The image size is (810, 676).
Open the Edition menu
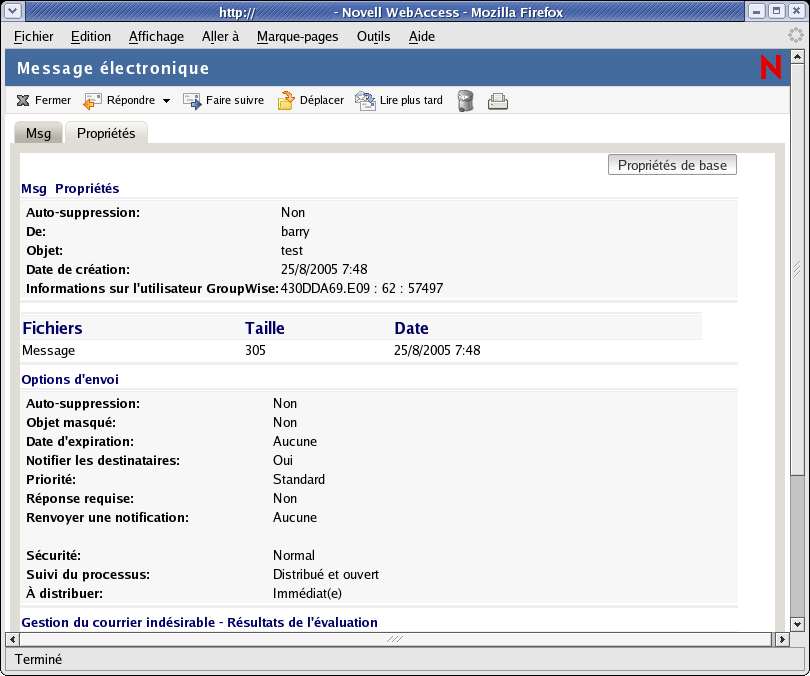91,36
